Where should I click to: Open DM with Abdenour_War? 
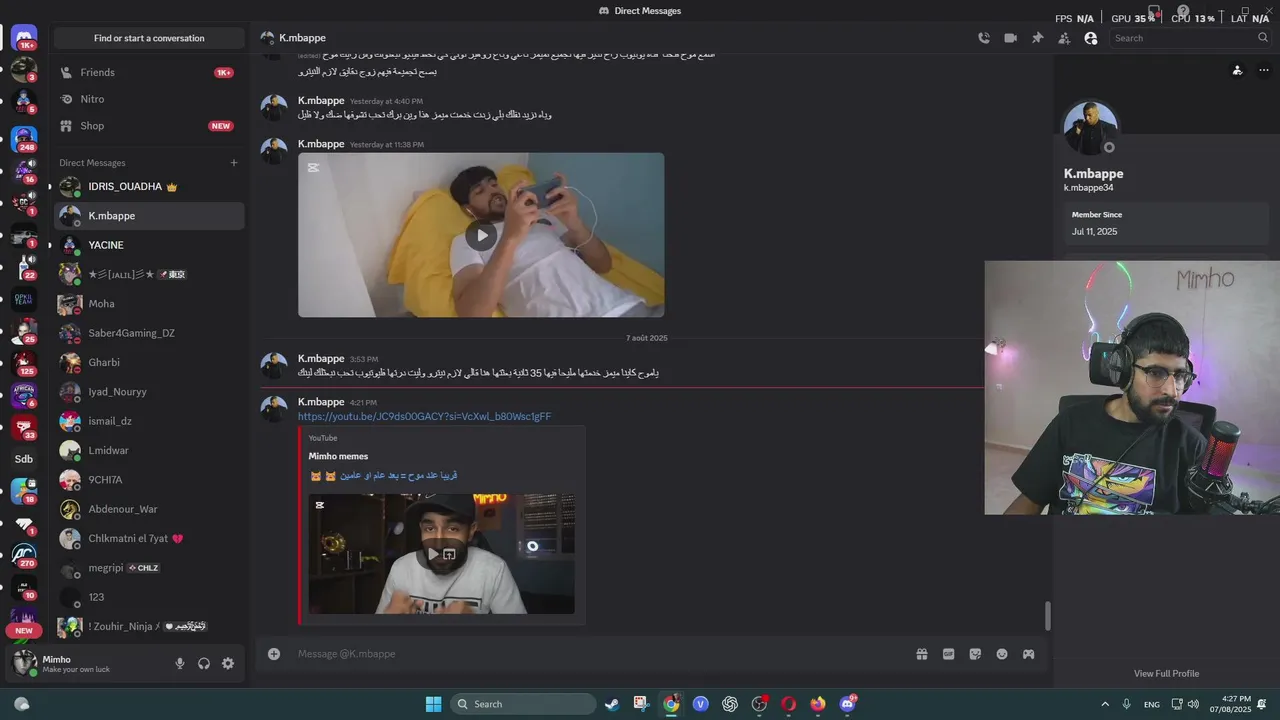[149, 509]
